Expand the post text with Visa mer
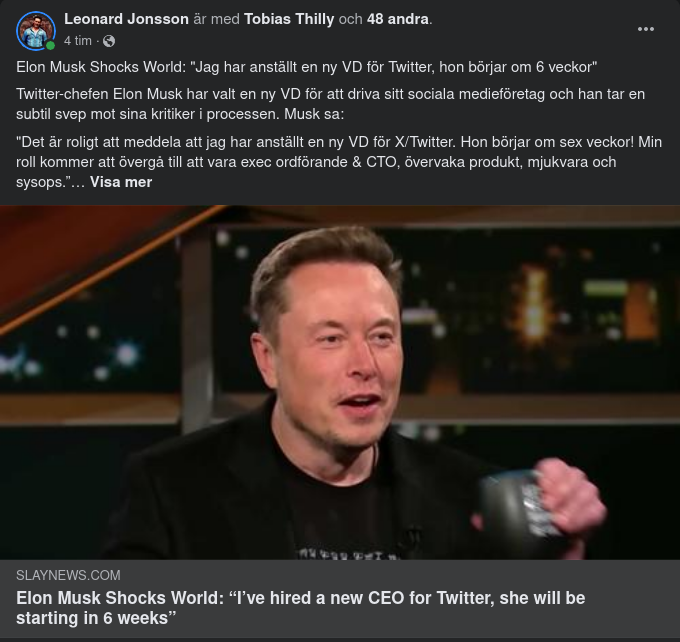The height and width of the screenshot is (642, 680). (121, 182)
